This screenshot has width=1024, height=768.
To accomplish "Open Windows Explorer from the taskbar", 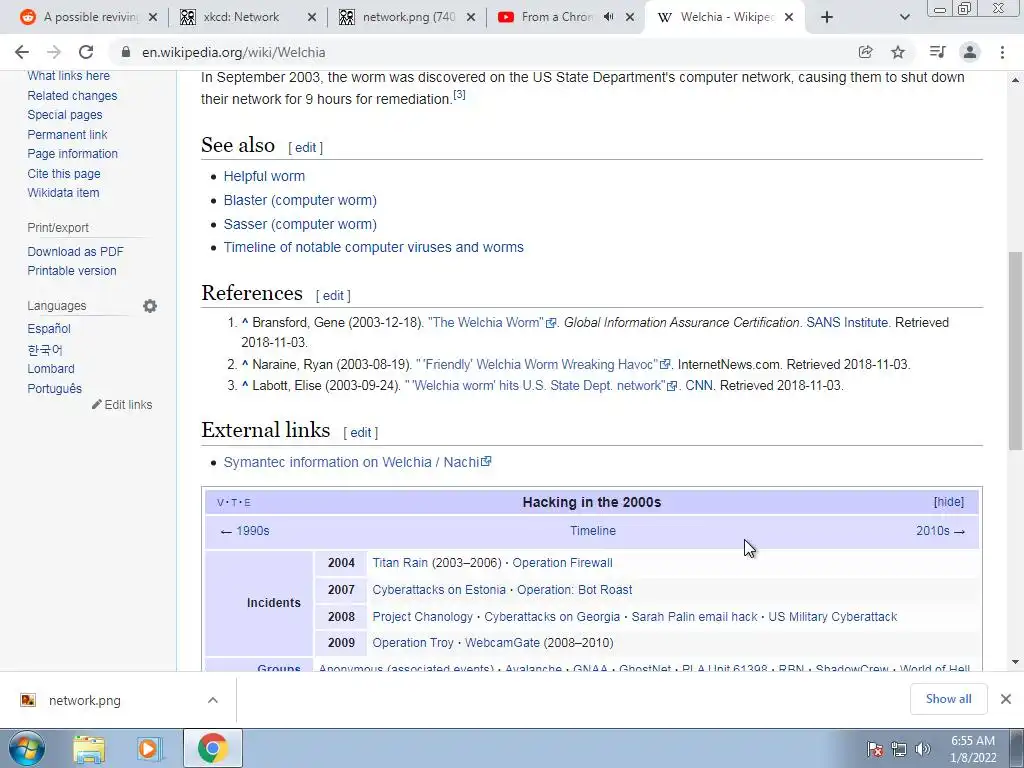I will point(89,749).
